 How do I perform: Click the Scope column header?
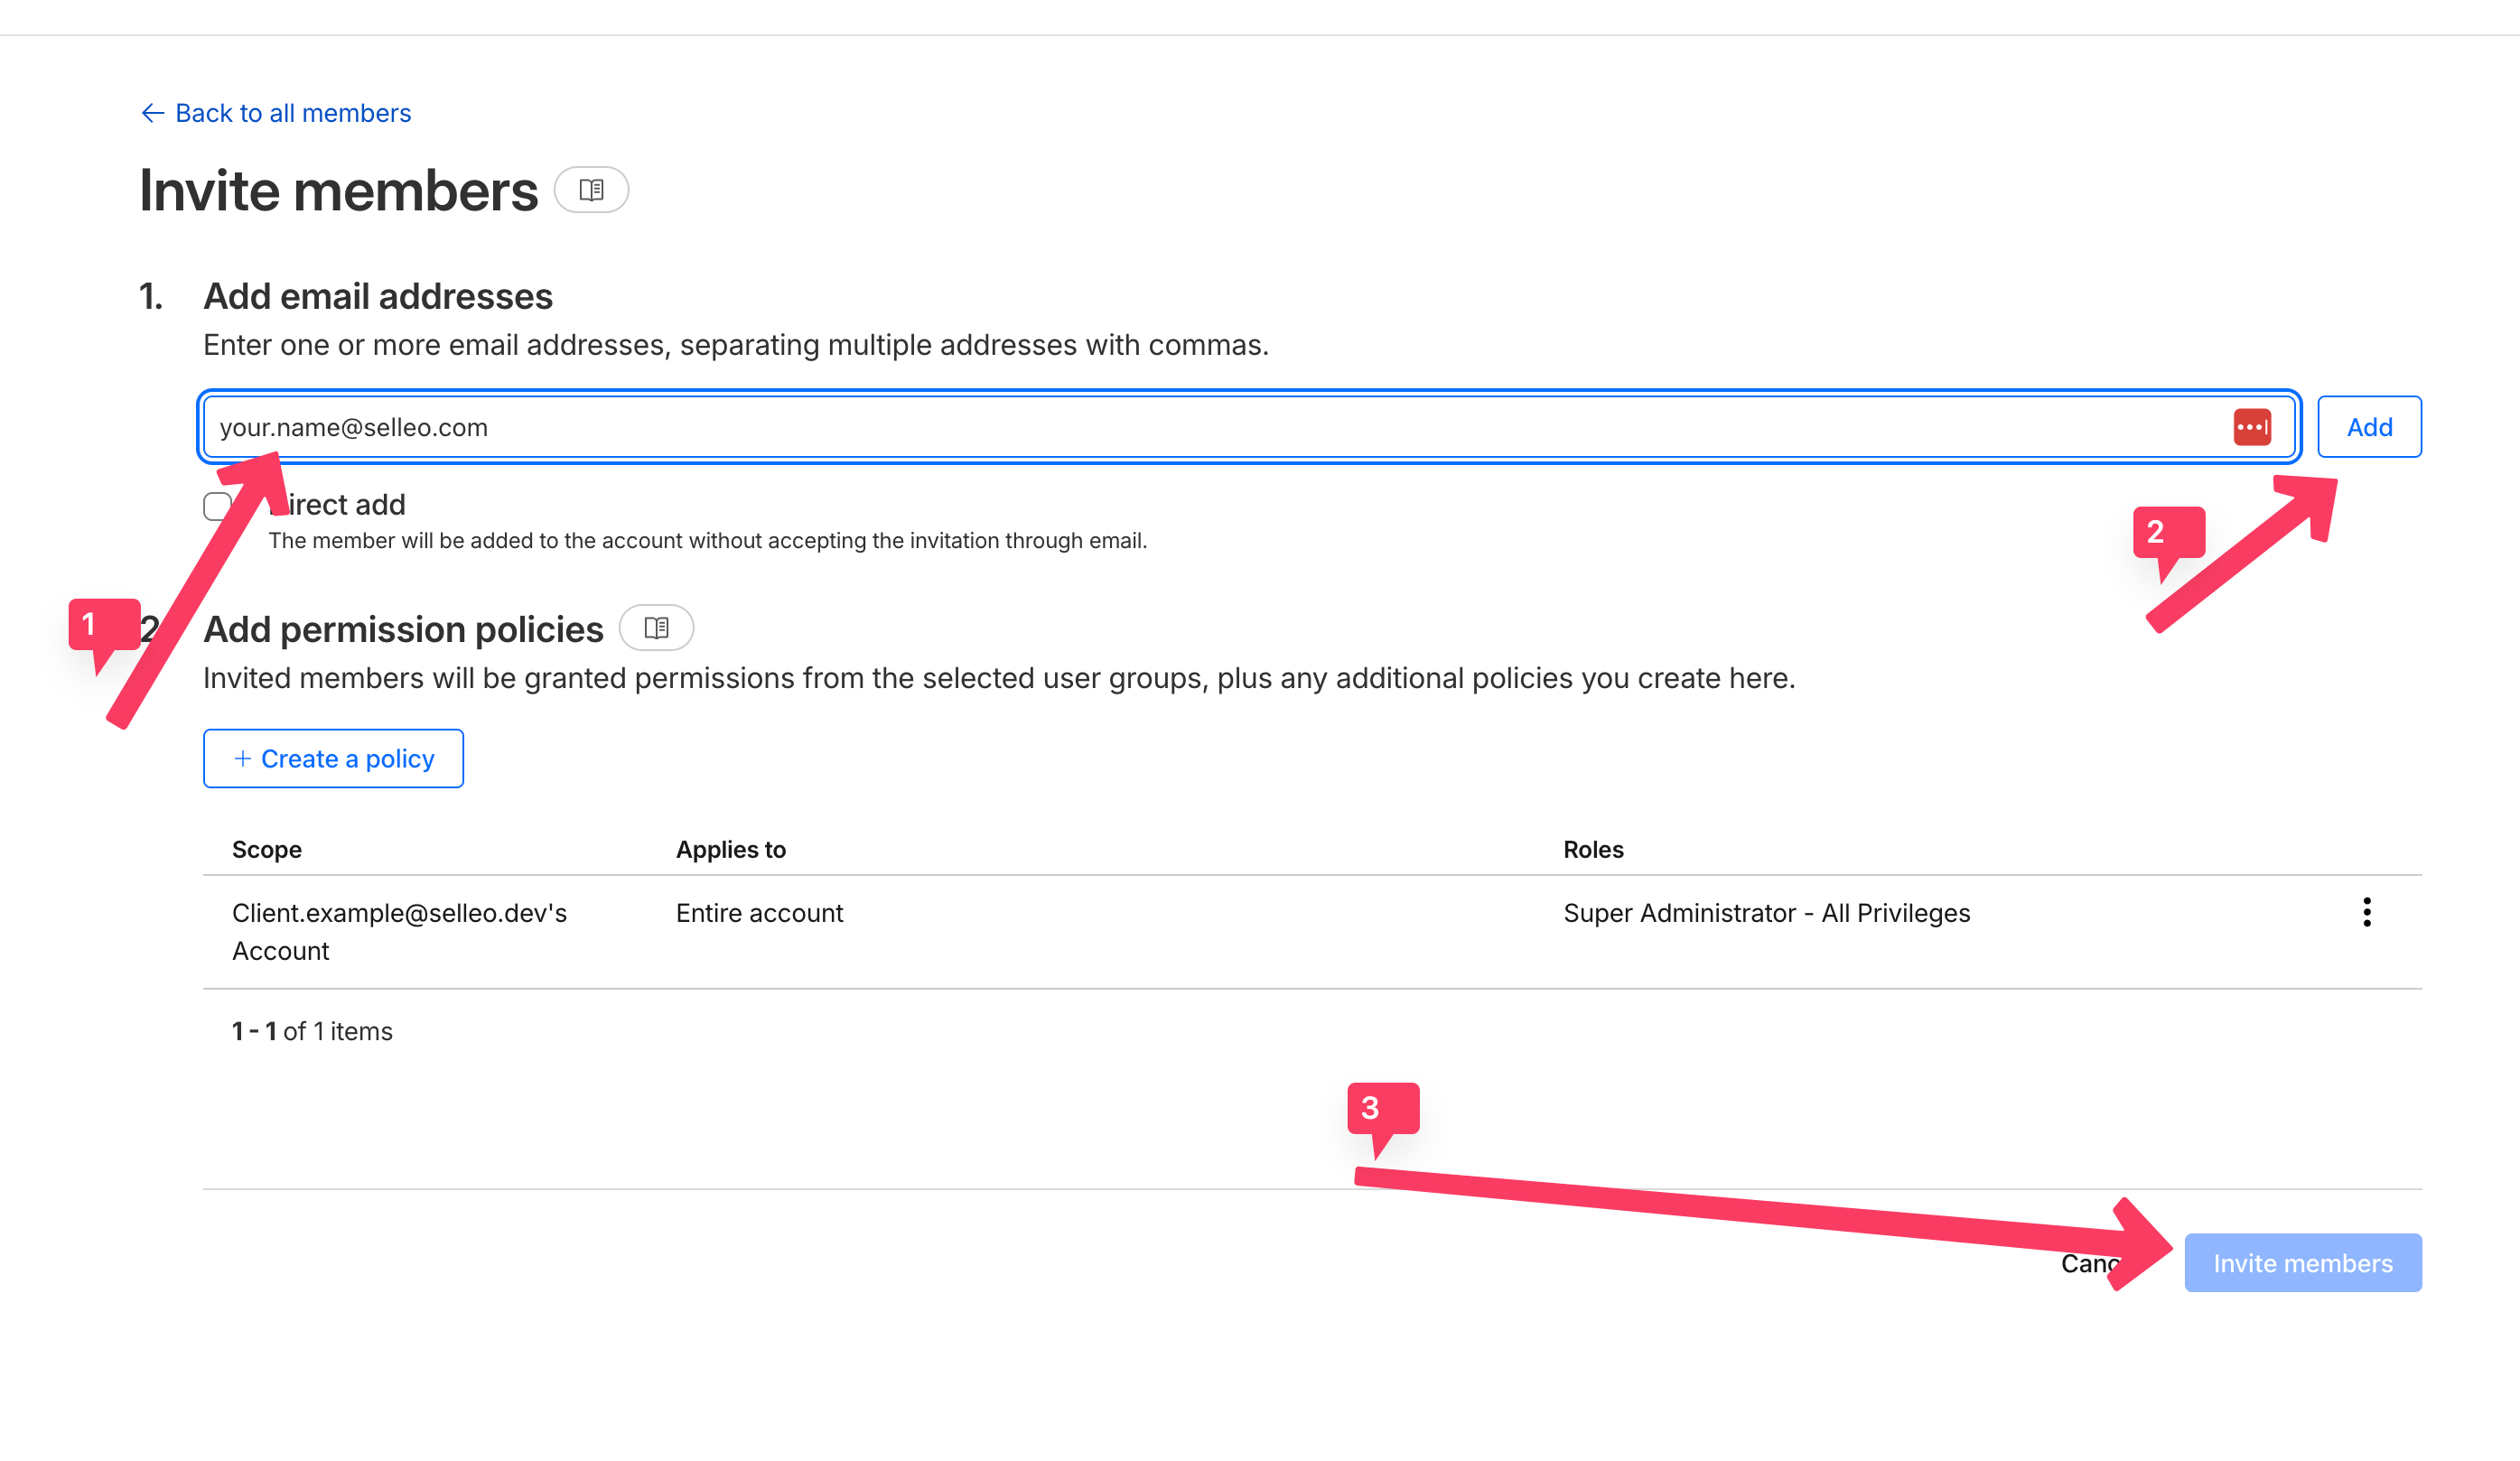point(267,849)
